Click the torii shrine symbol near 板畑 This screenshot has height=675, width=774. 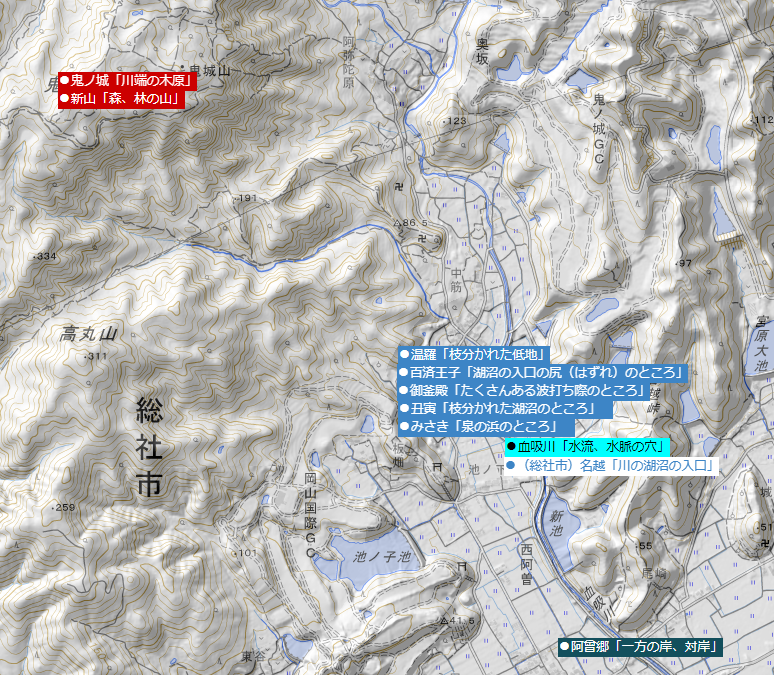[435, 467]
